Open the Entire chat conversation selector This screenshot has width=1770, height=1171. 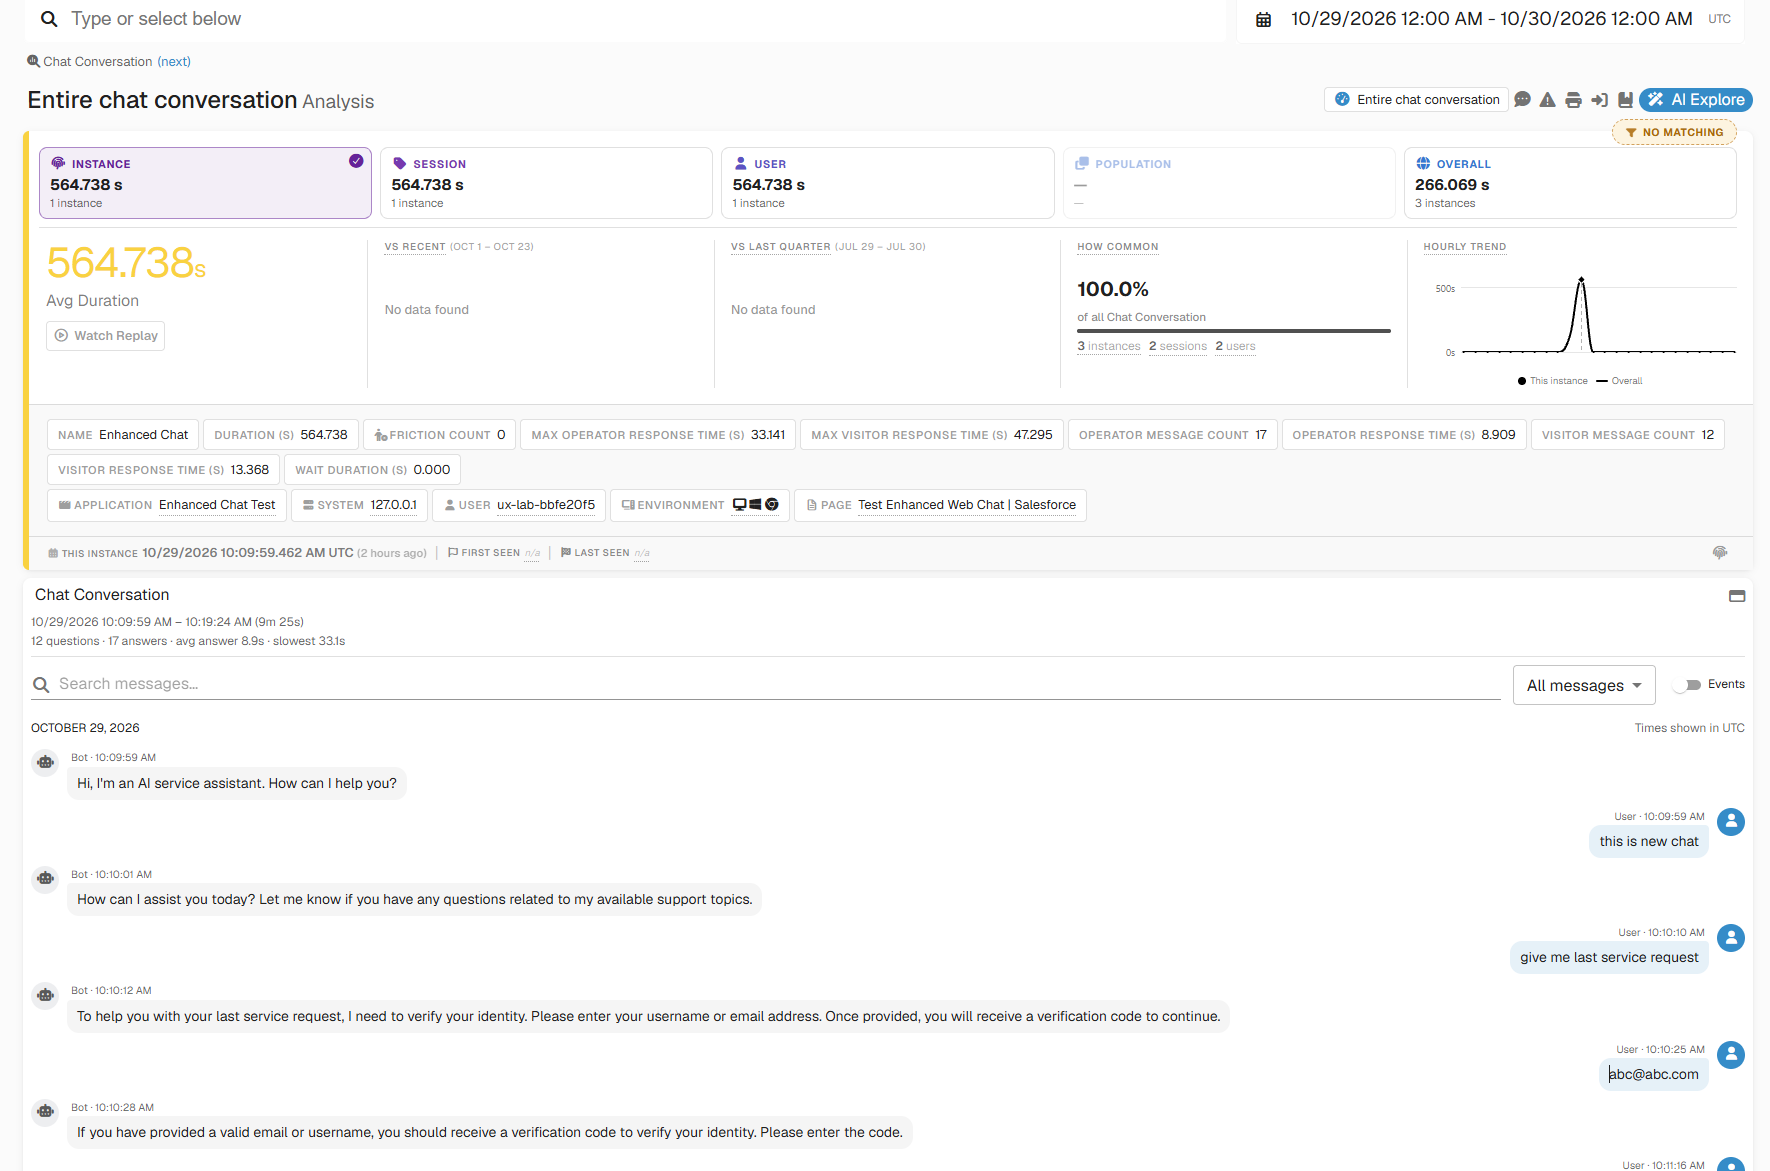pos(1416,100)
